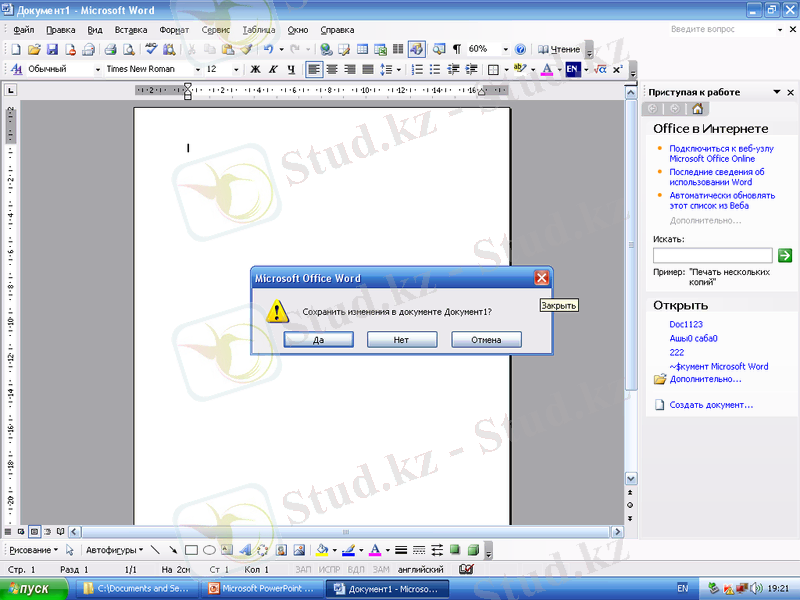Select the Oval shape drawing tool
The width and height of the screenshot is (800, 600).
209,550
